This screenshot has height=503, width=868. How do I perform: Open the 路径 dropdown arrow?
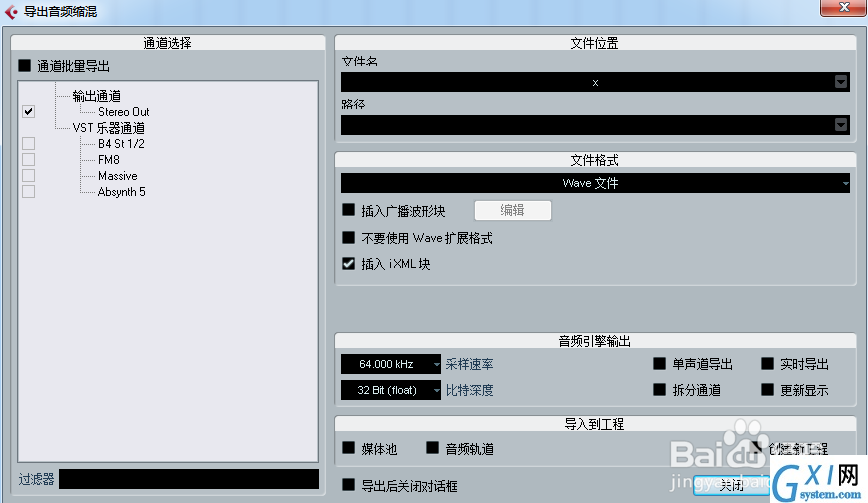coord(841,125)
